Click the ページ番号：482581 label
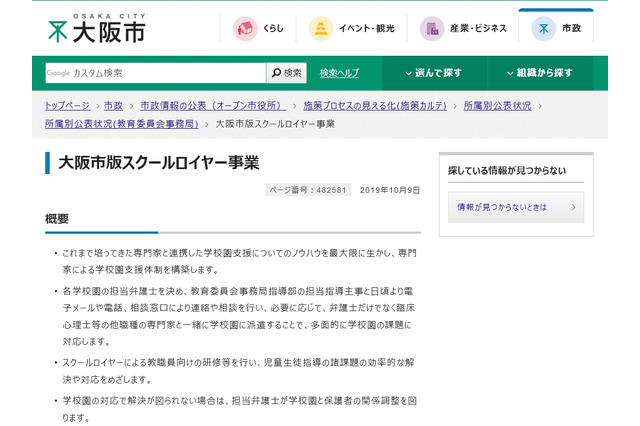 coord(308,190)
